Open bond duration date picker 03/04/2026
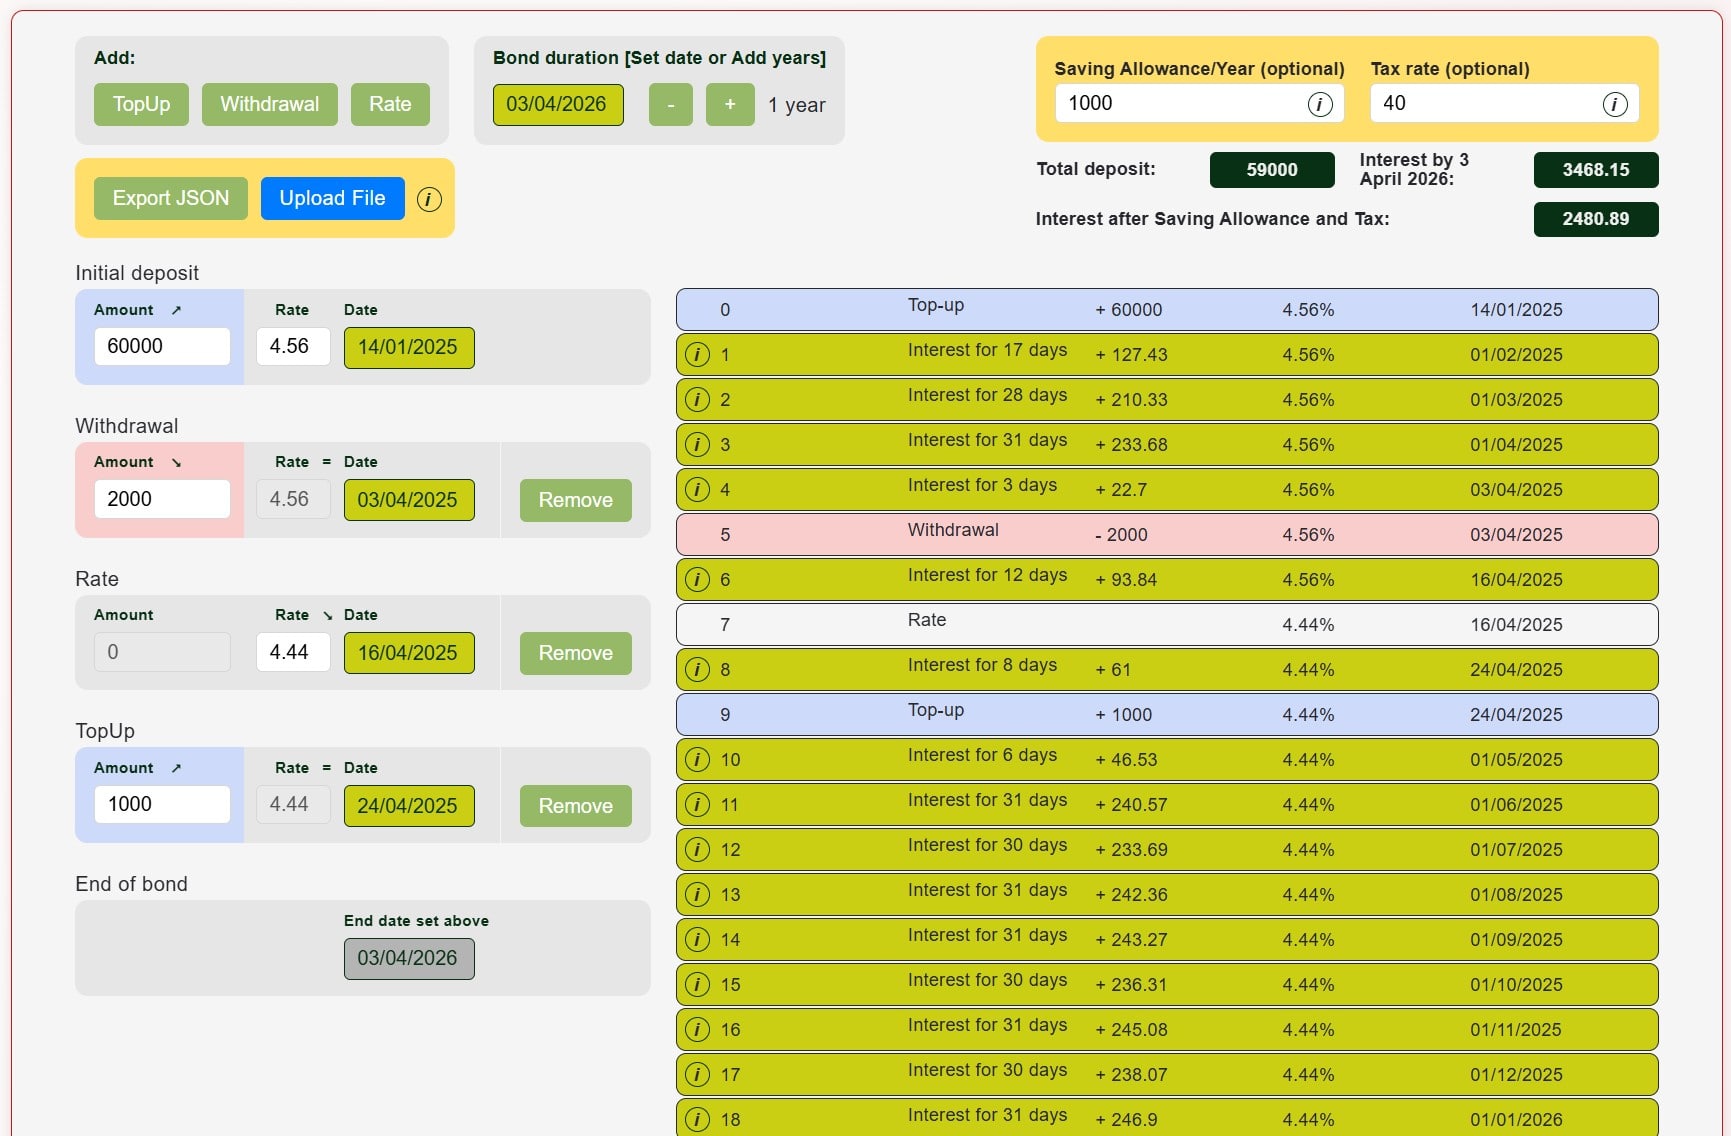 (x=557, y=105)
